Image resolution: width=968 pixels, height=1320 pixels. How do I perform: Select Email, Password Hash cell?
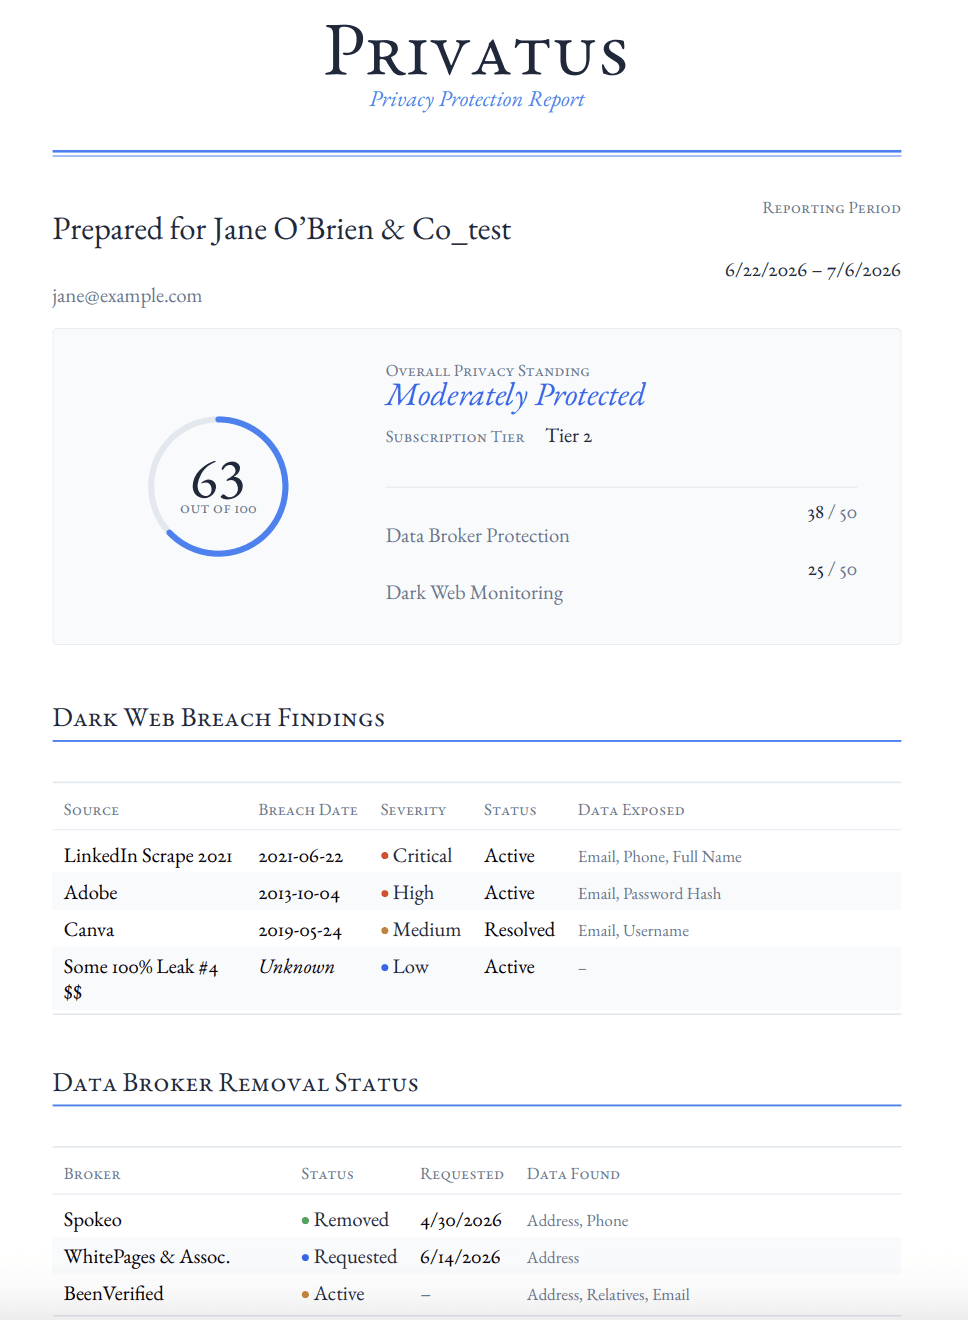(x=649, y=894)
